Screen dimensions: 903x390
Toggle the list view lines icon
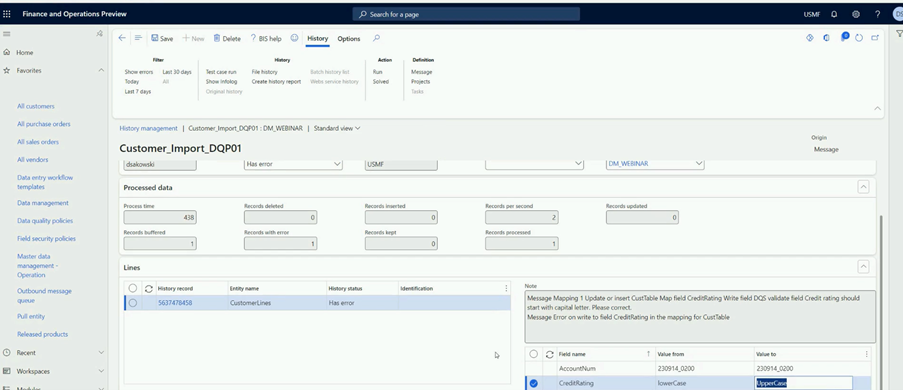click(138, 38)
